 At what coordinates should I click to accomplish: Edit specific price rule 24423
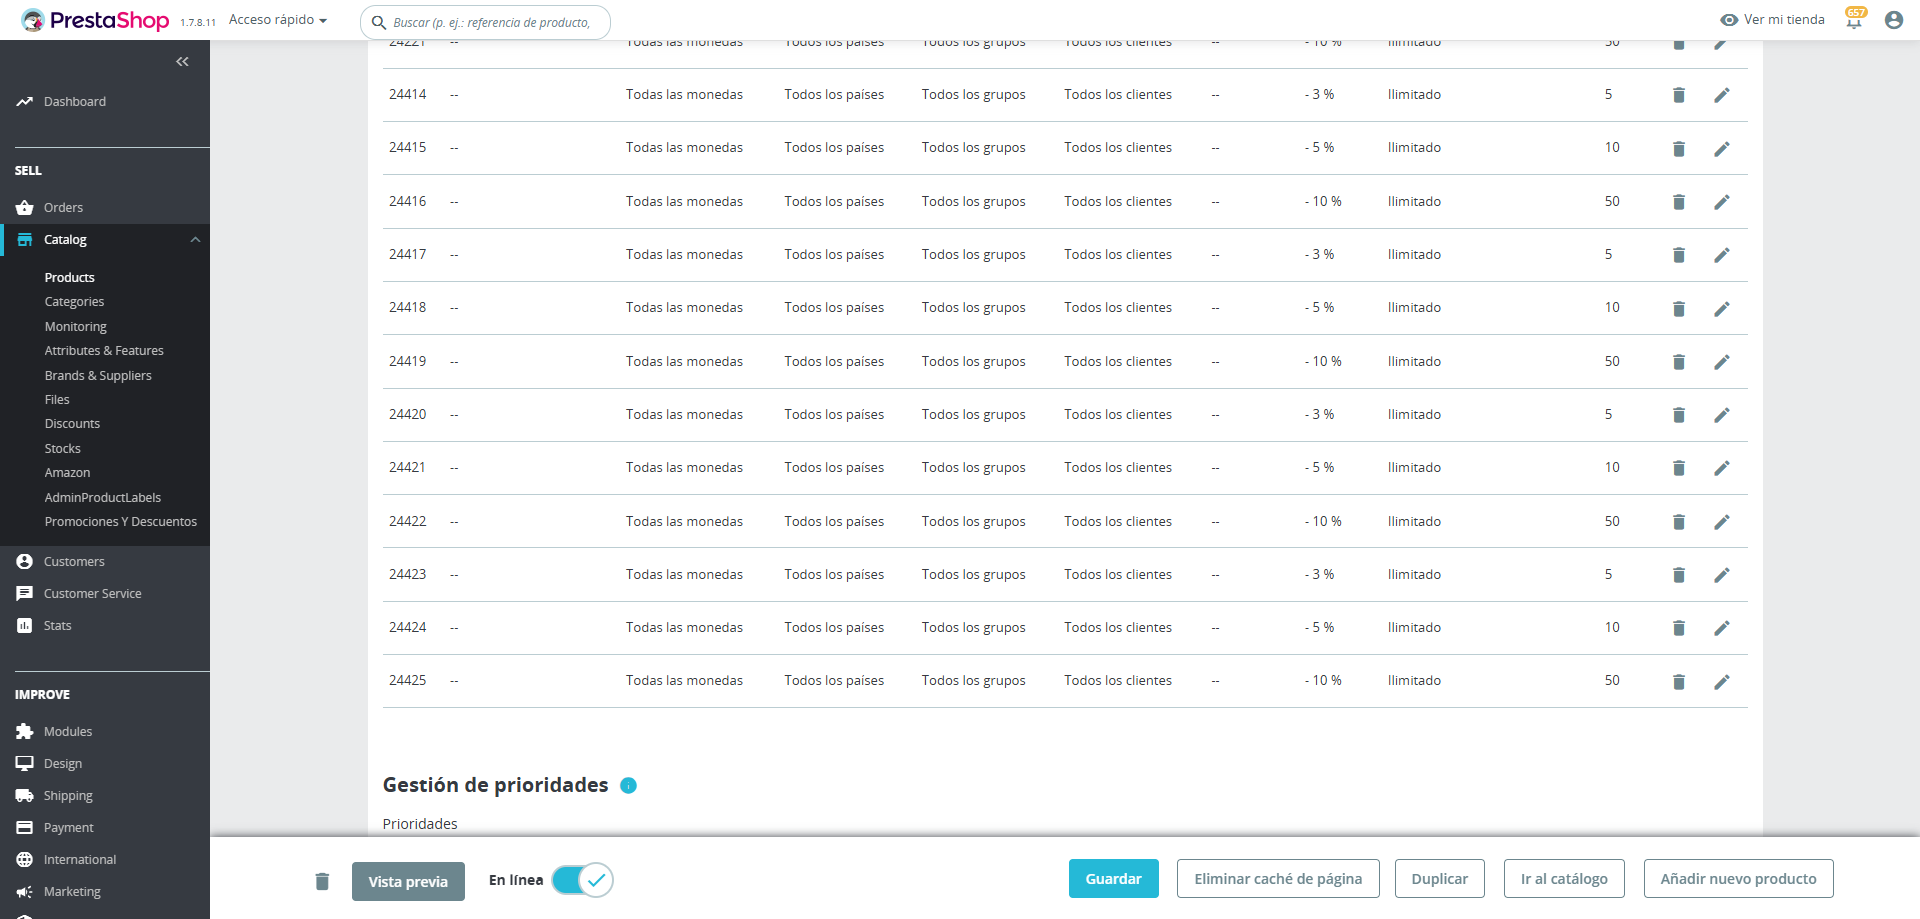click(1722, 575)
